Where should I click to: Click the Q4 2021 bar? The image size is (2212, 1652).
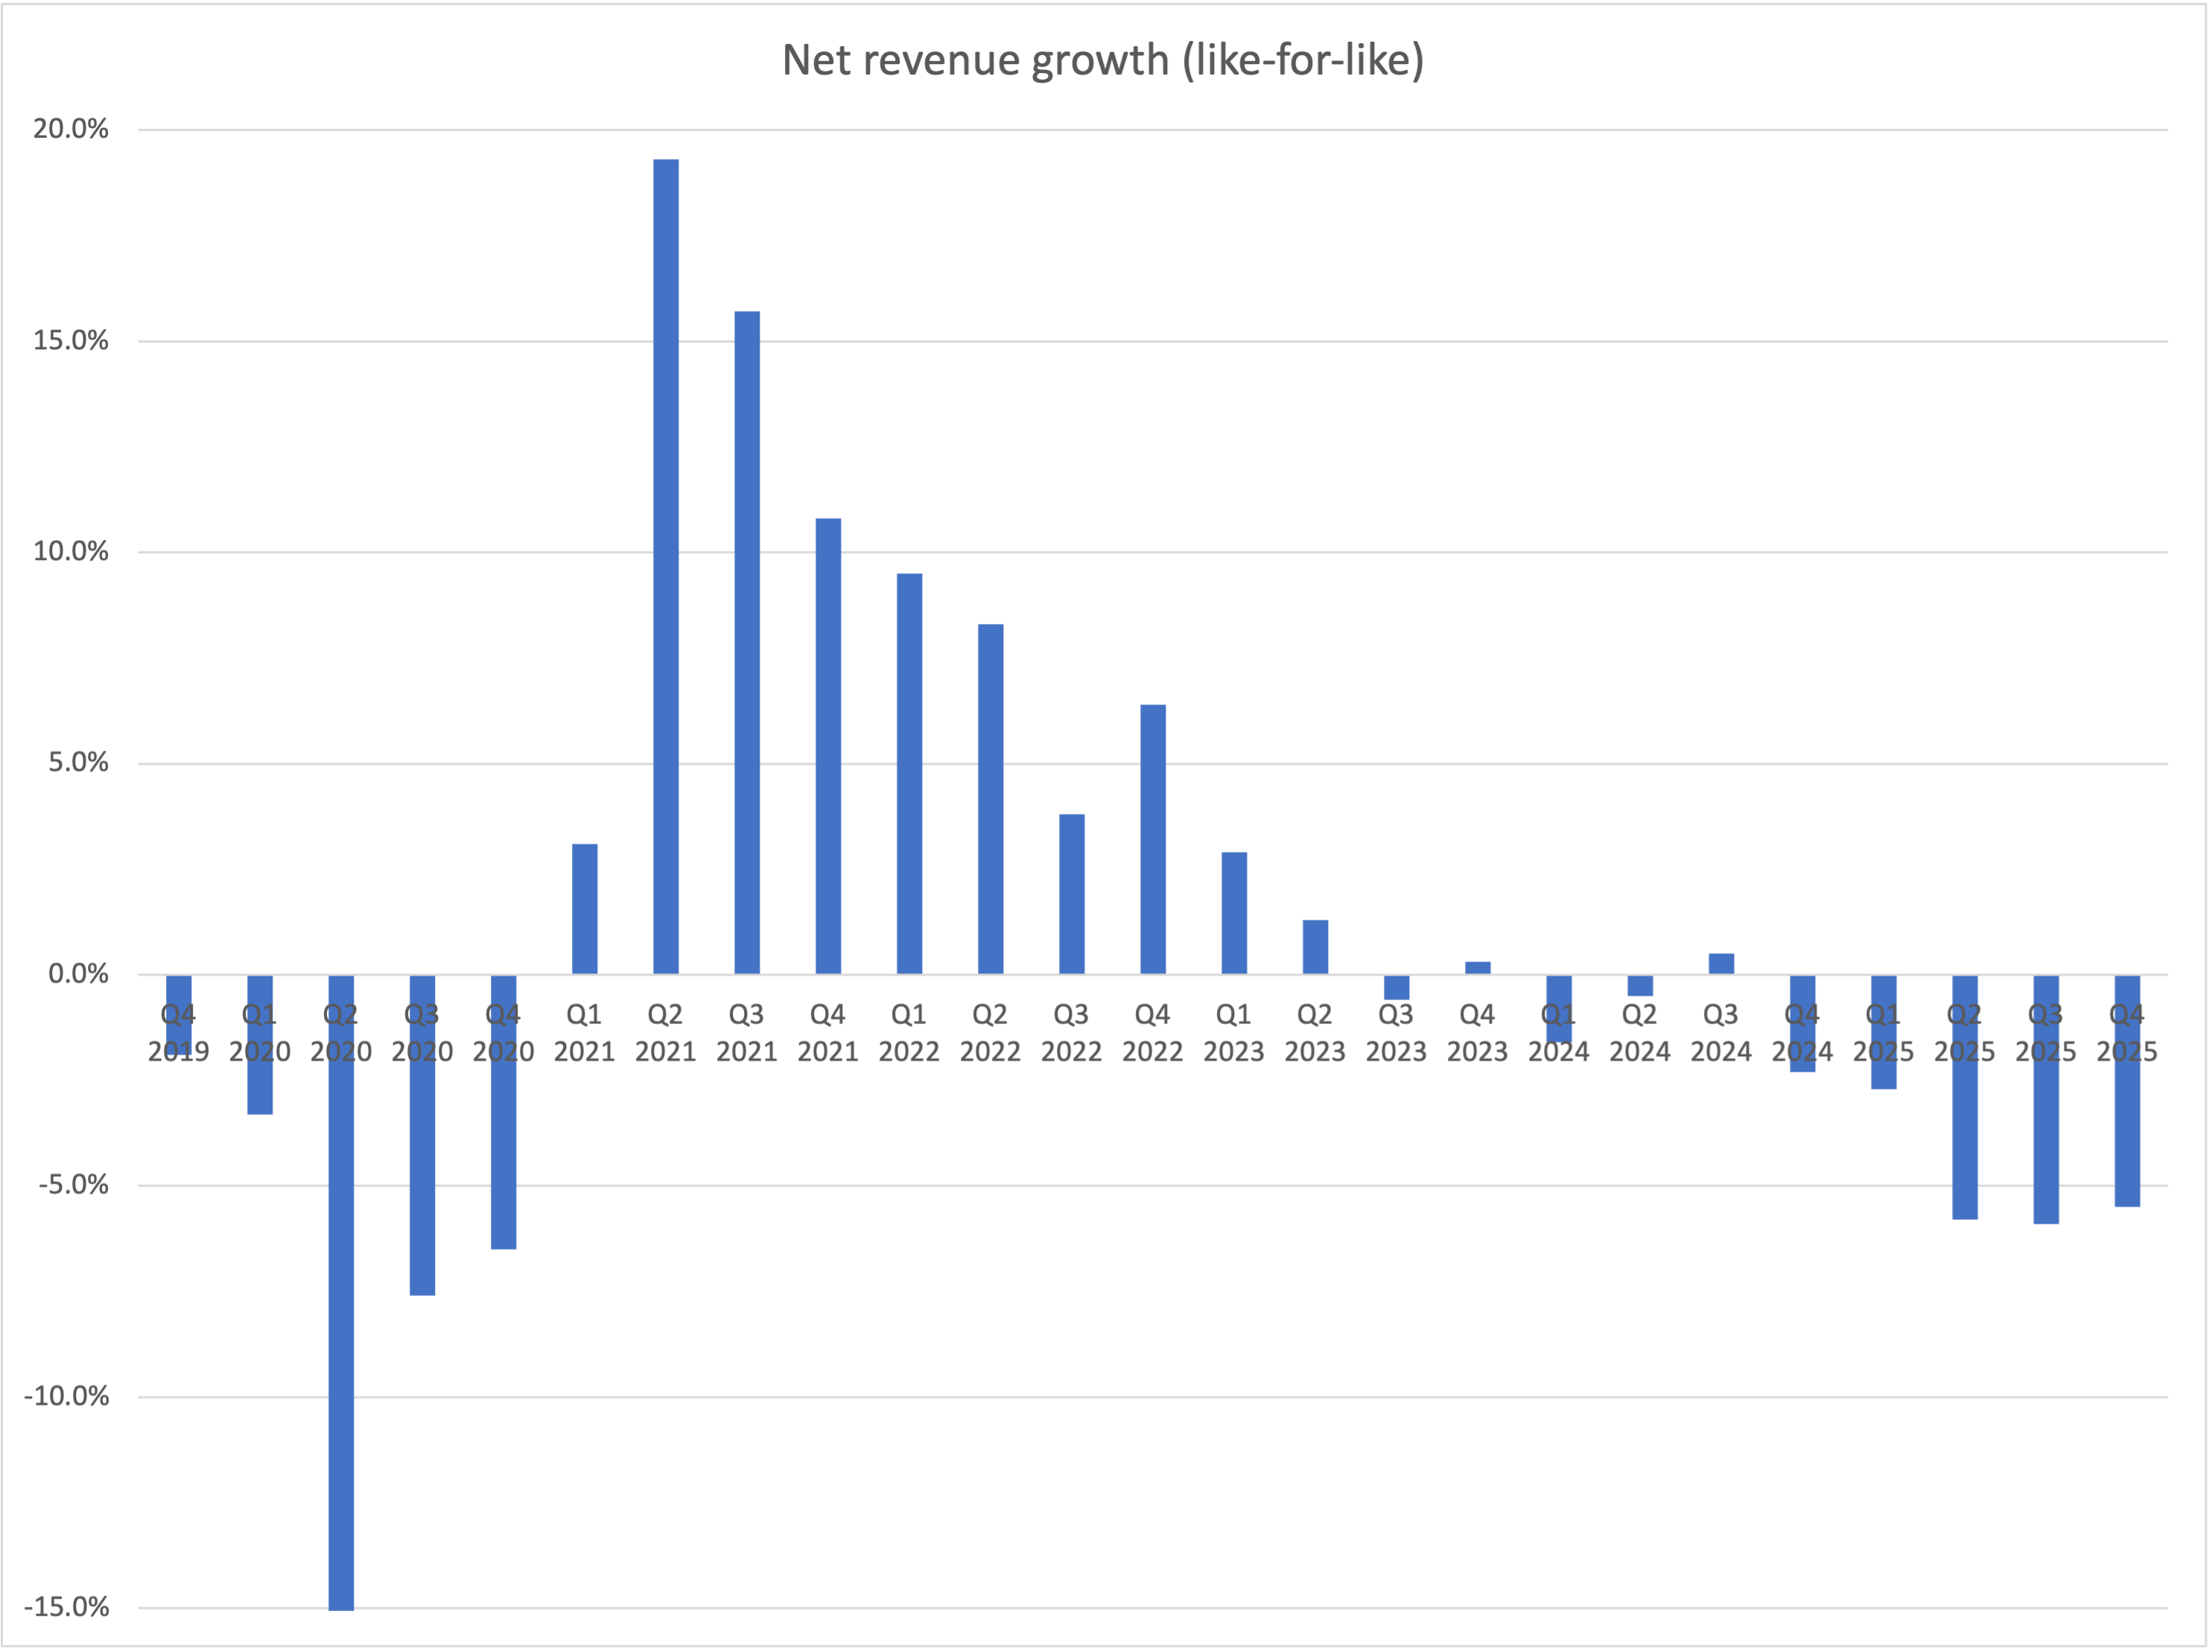pos(828,745)
